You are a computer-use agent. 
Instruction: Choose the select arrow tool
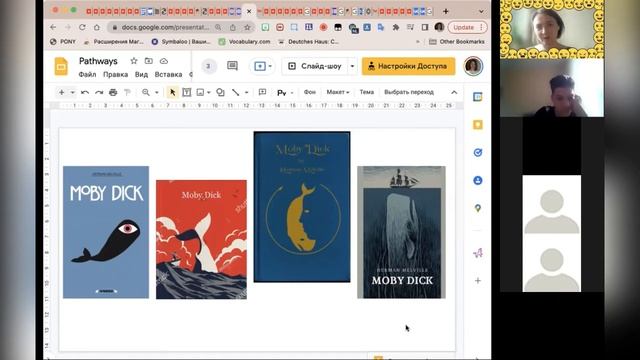[172, 92]
